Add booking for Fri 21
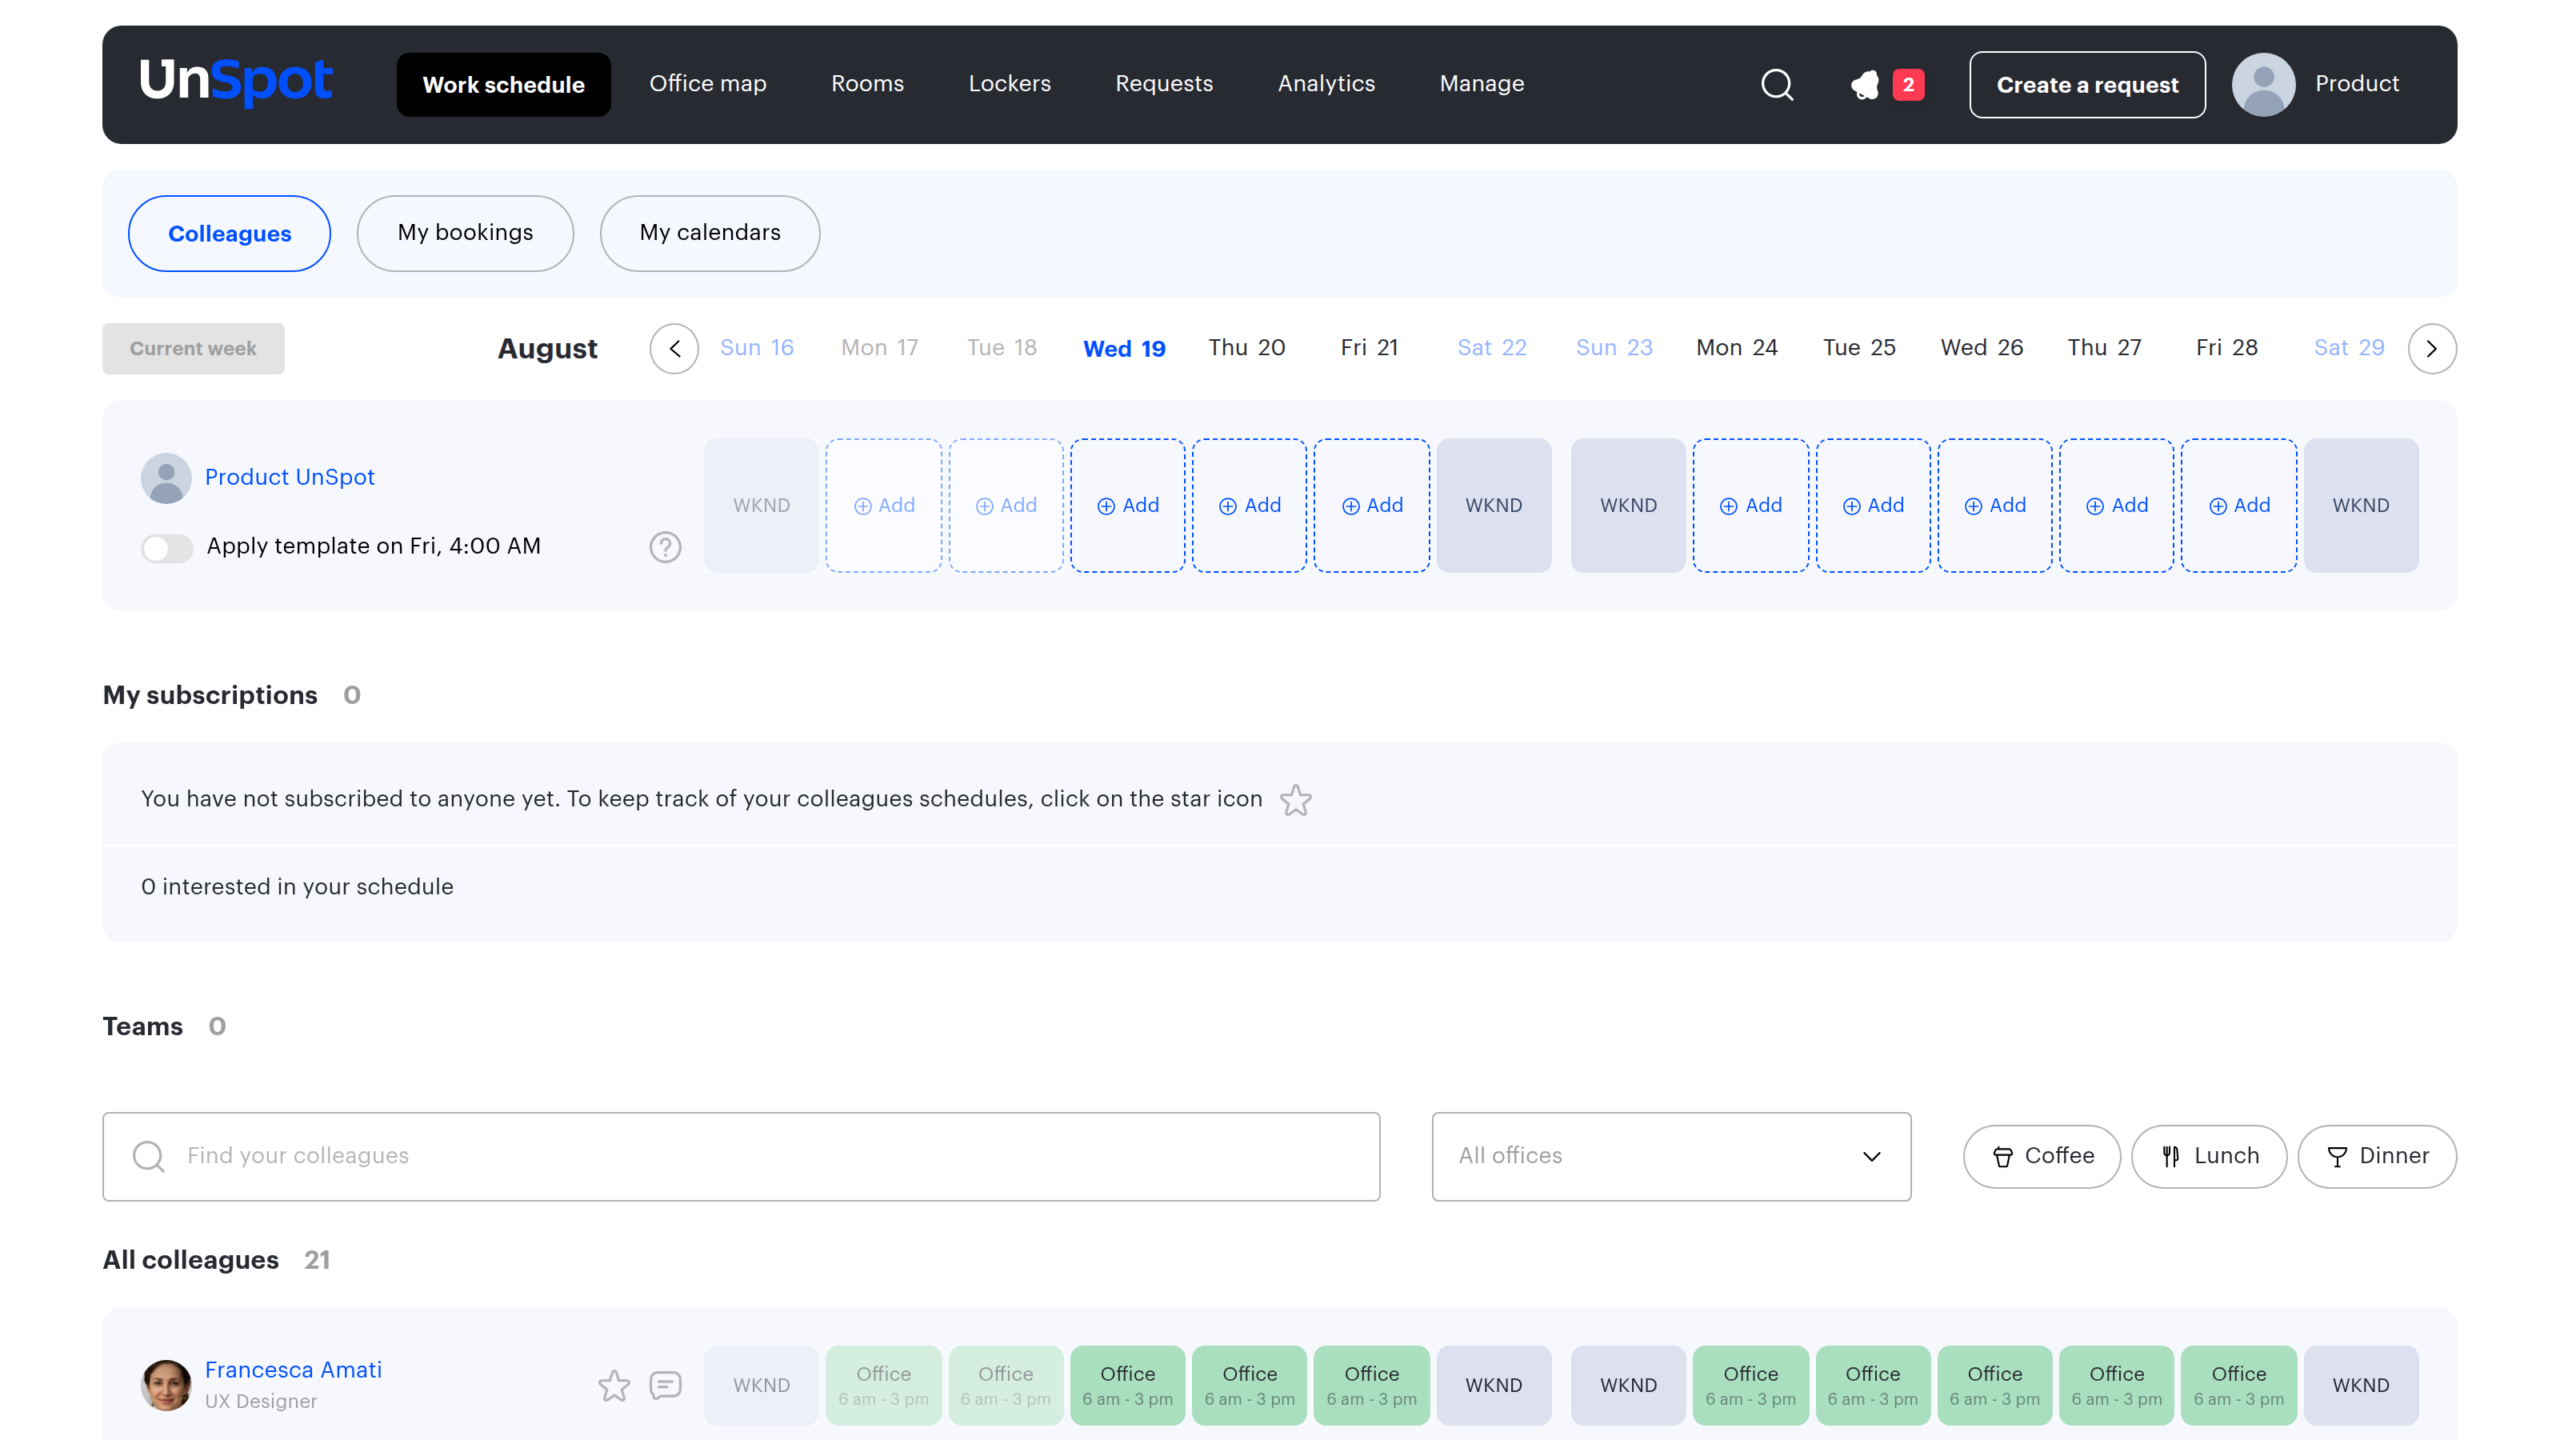Screen dimensions: 2560x1440 coord(1372,505)
